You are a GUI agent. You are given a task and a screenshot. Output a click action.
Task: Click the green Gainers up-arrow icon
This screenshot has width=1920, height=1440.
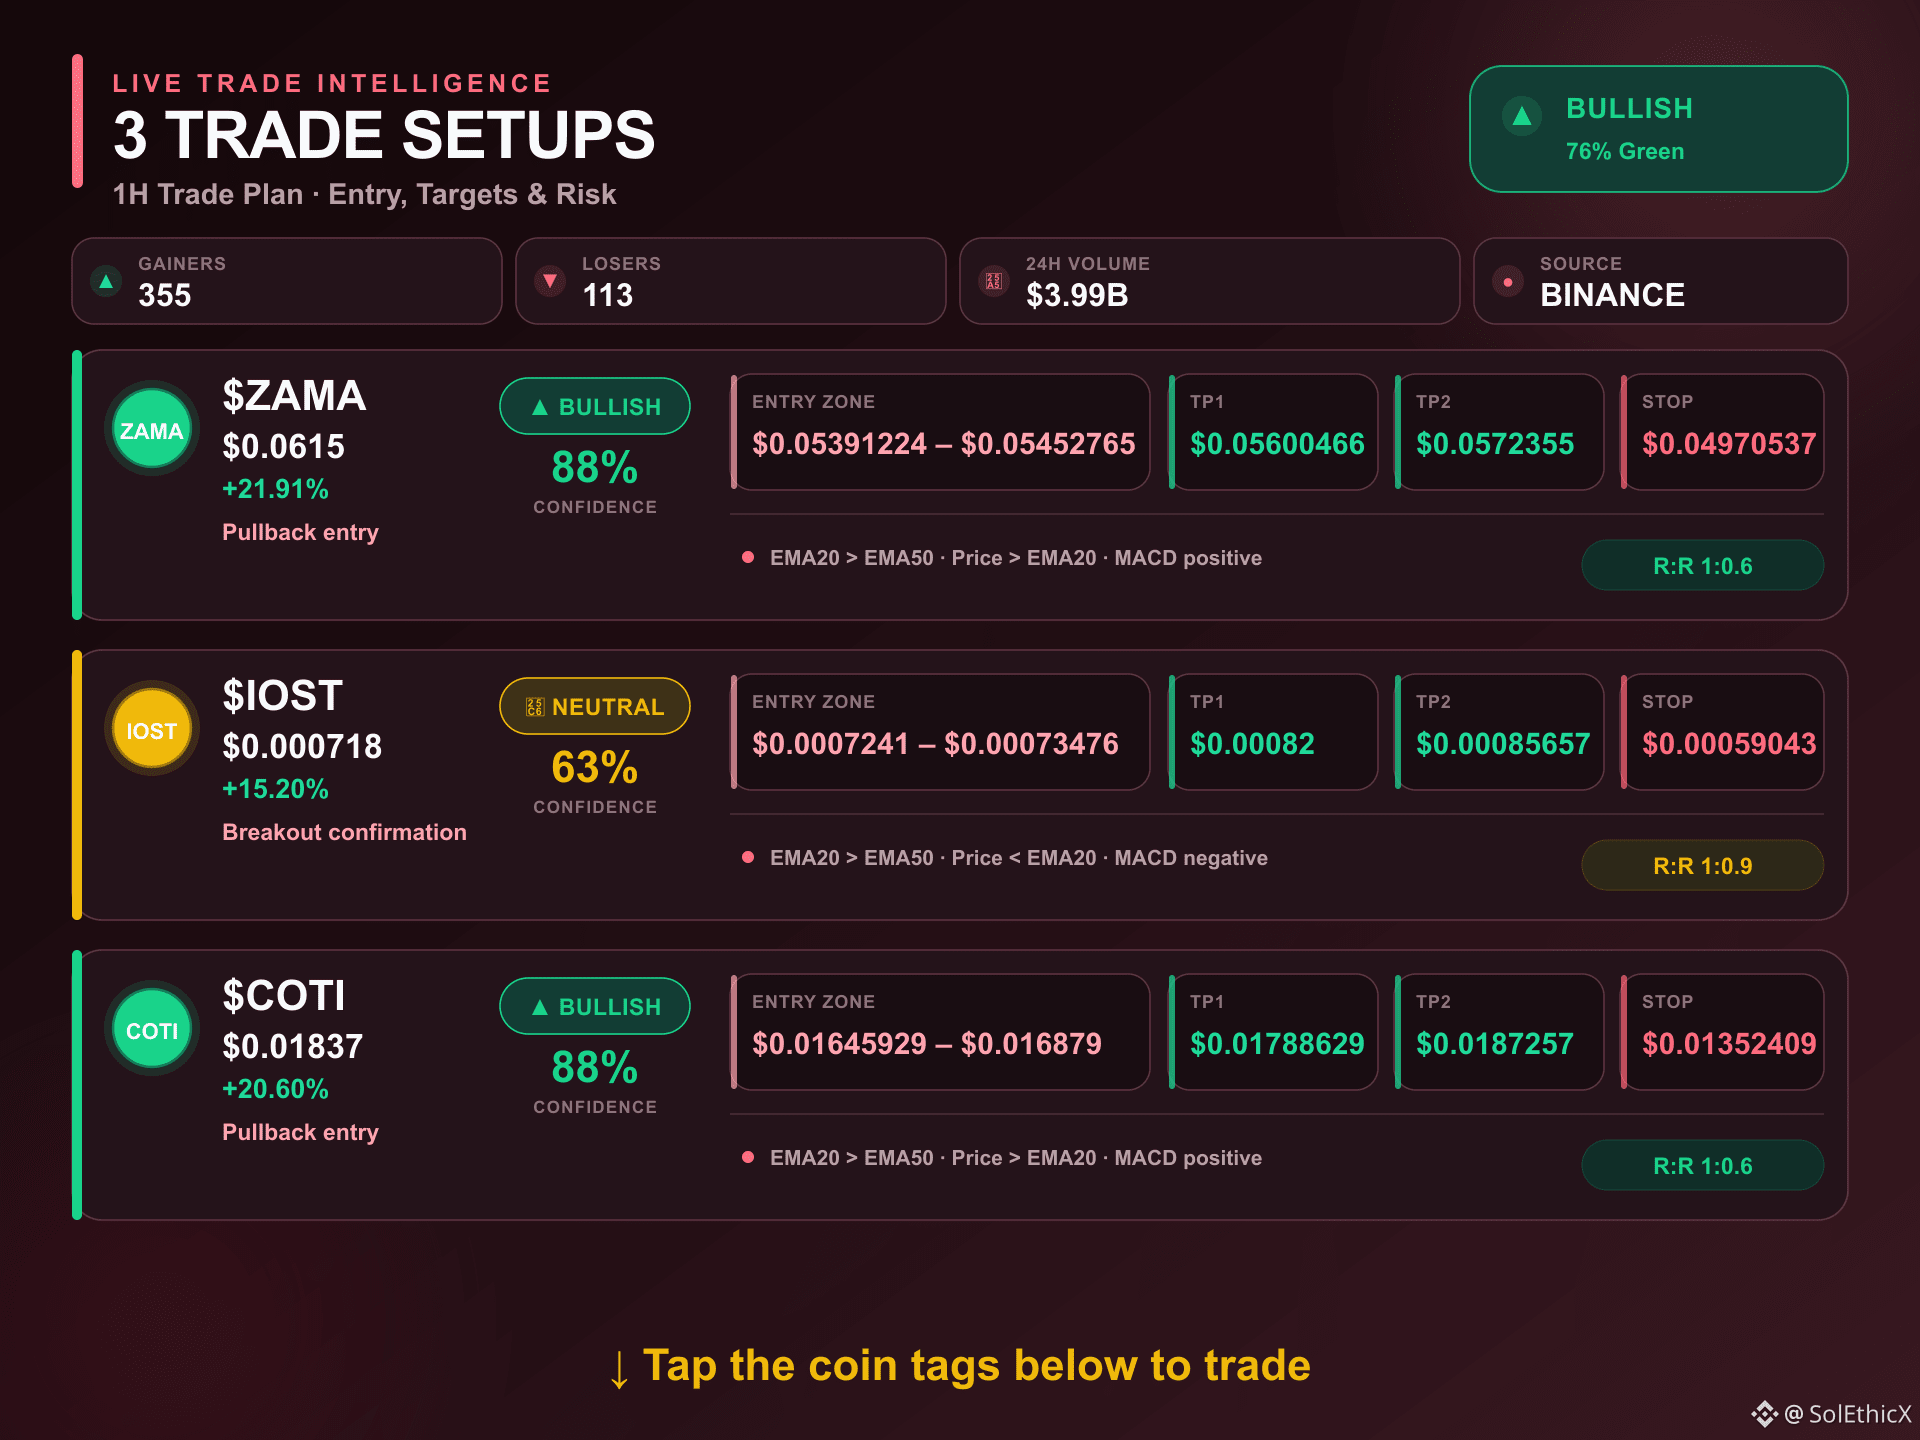tap(106, 281)
